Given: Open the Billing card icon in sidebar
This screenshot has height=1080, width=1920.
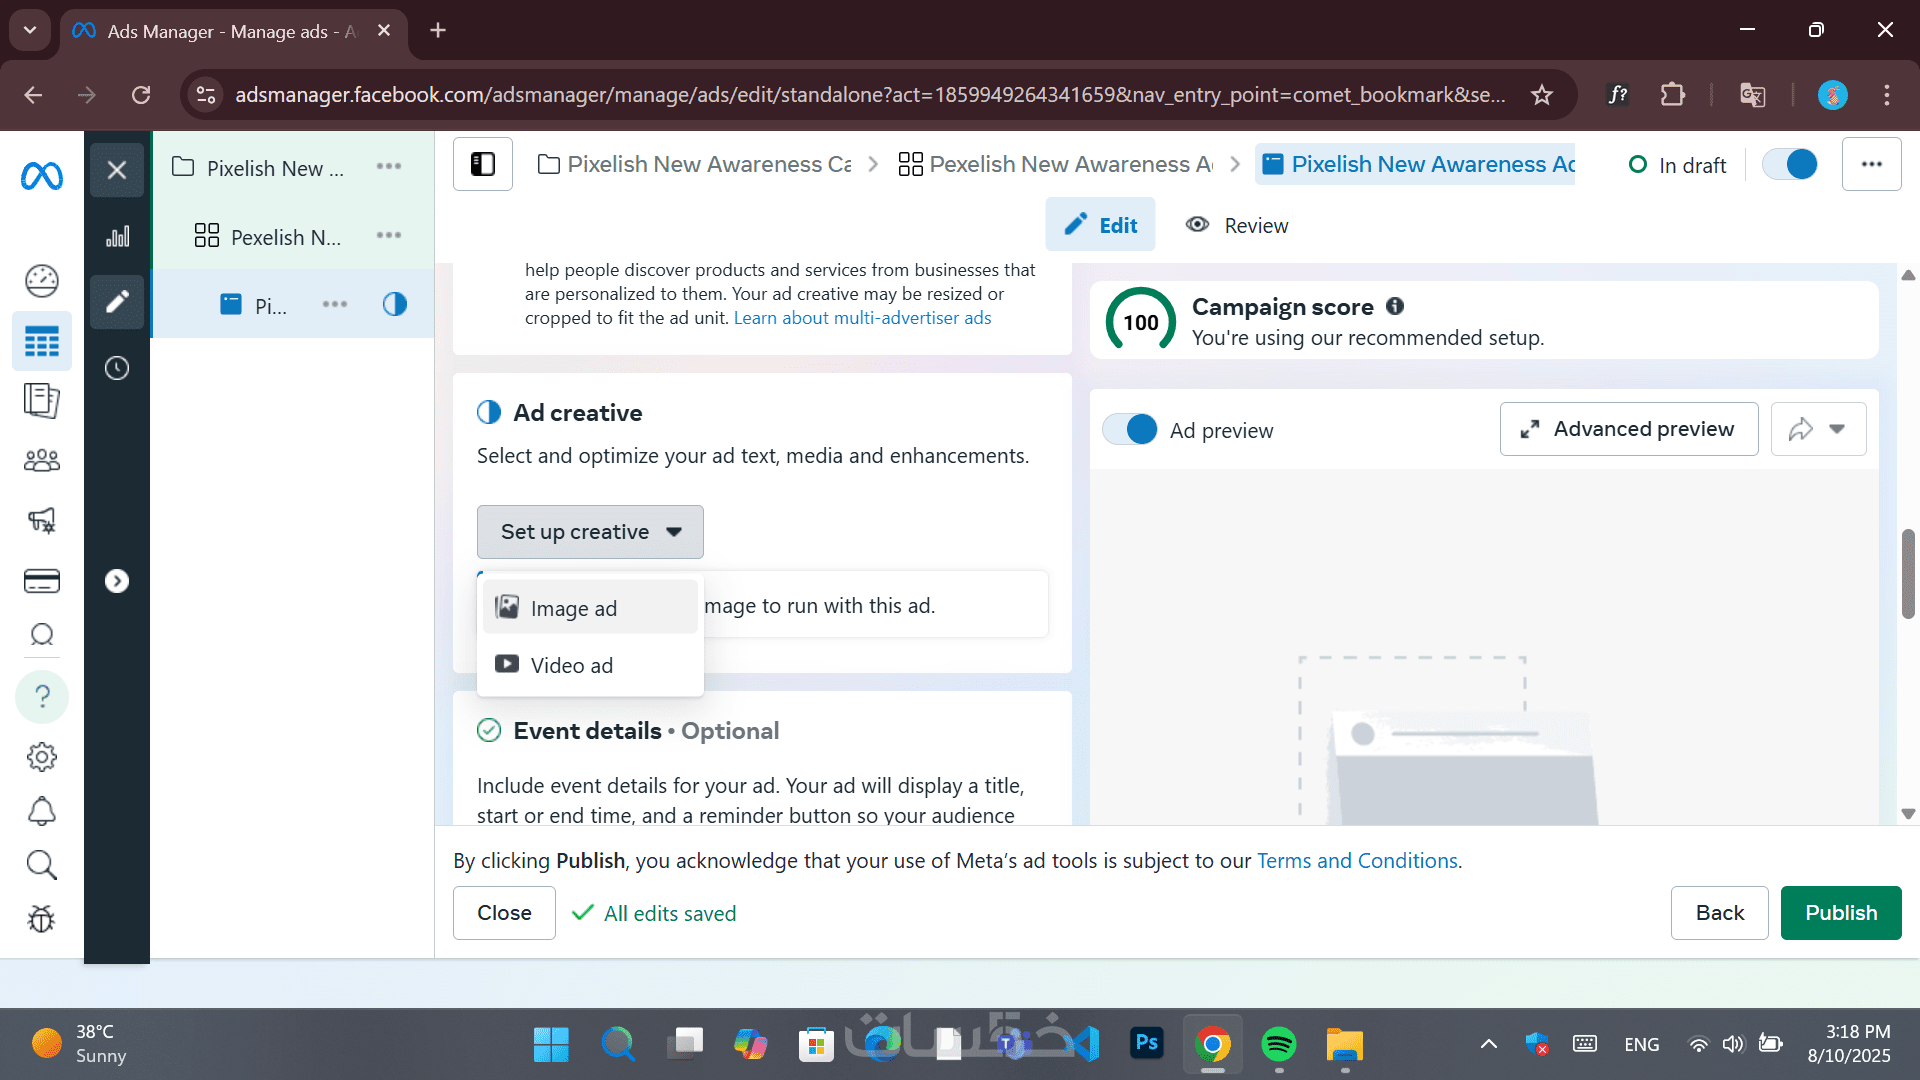Looking at the screenshot, I should (42, 581).
